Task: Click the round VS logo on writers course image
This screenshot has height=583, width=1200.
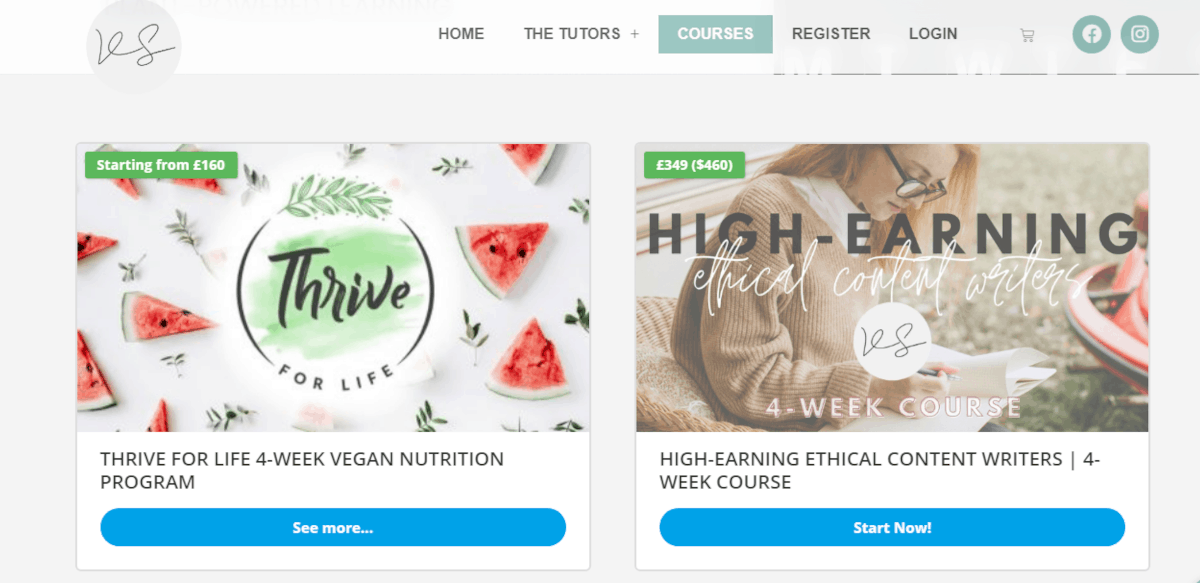Action: point(892,342)
